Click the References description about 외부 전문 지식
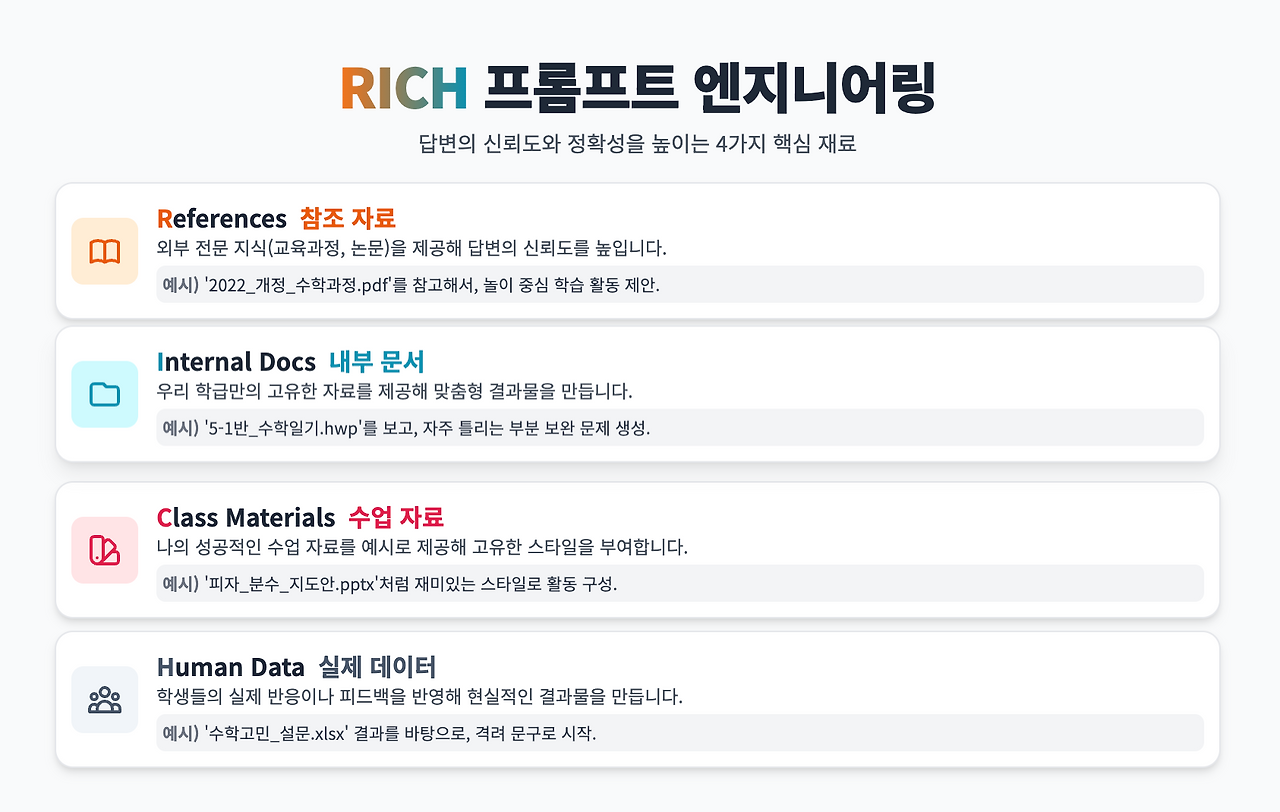The image size is (1280, 812). point(412,248)
